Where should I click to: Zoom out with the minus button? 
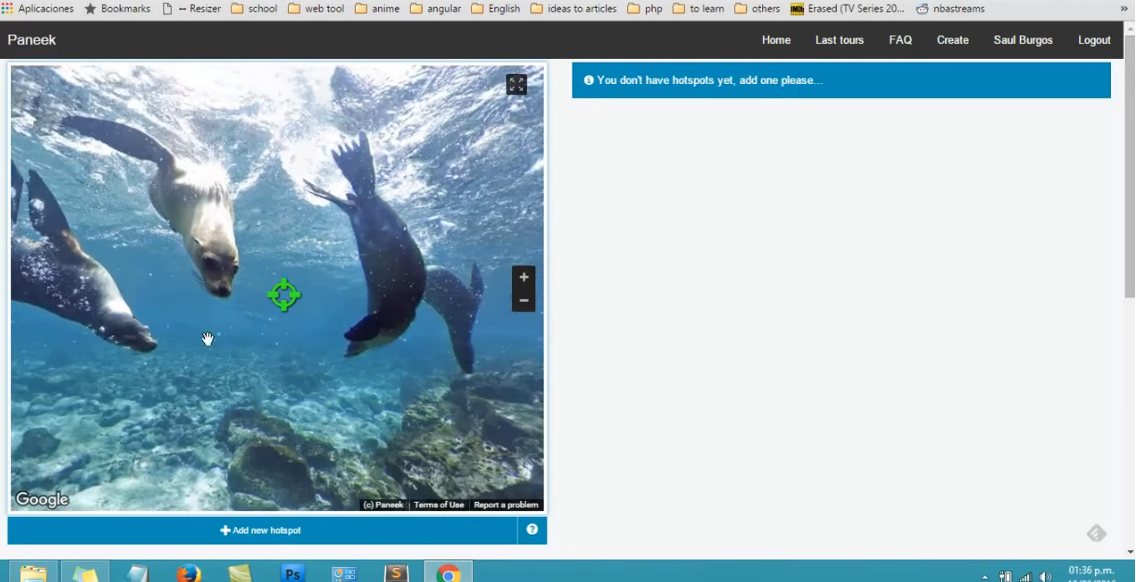coord(523,301)
